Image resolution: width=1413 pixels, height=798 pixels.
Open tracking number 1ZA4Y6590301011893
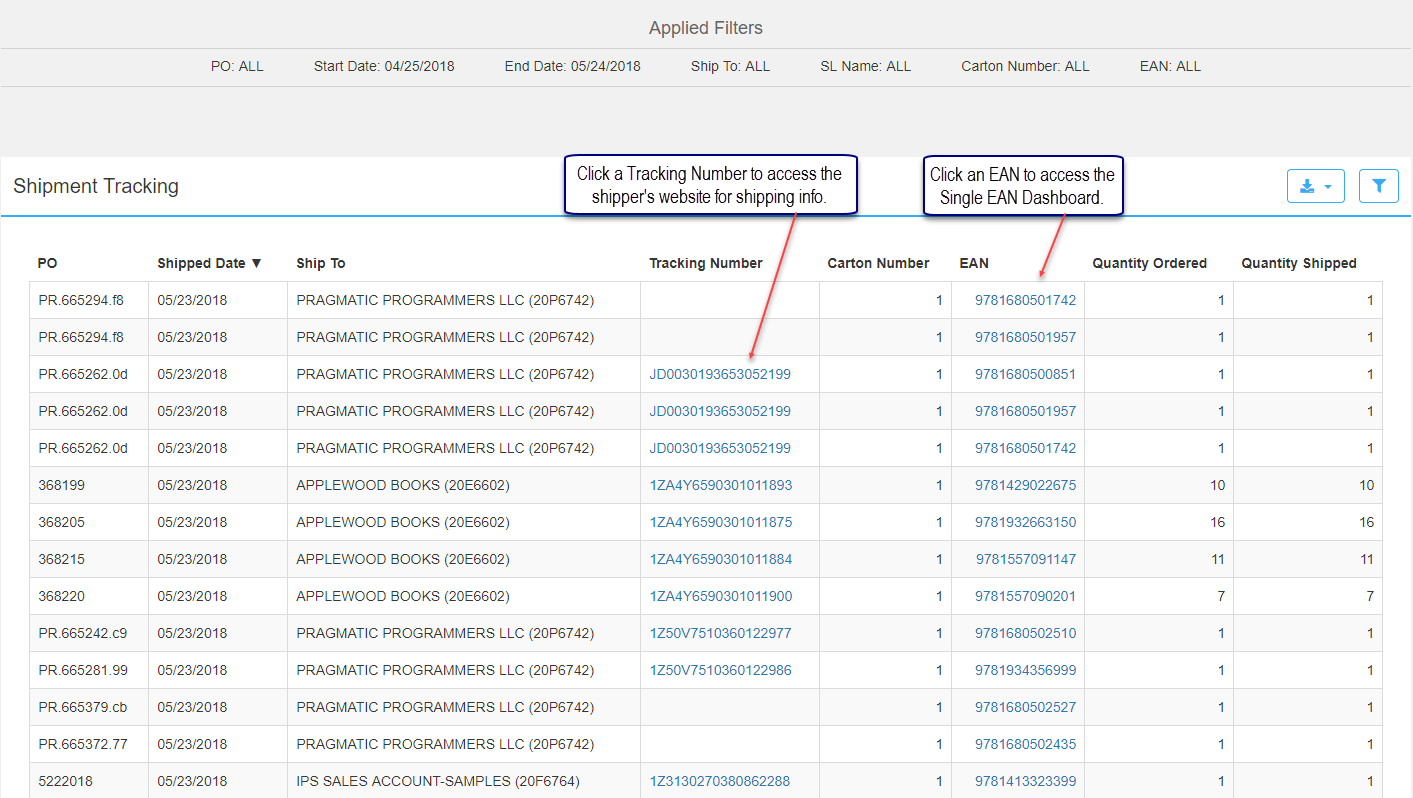(721, 485)
